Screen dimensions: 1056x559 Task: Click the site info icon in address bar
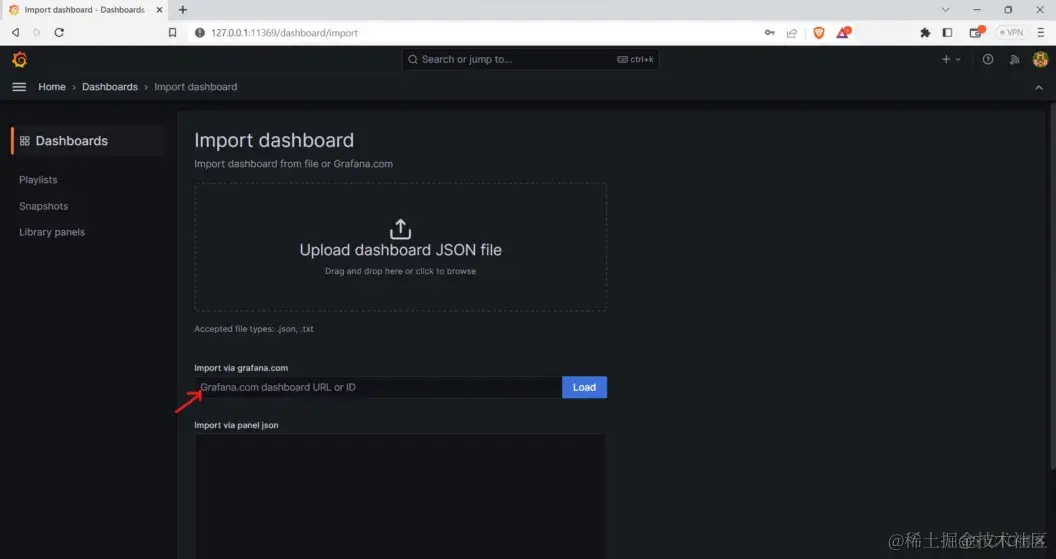(199, 32)
